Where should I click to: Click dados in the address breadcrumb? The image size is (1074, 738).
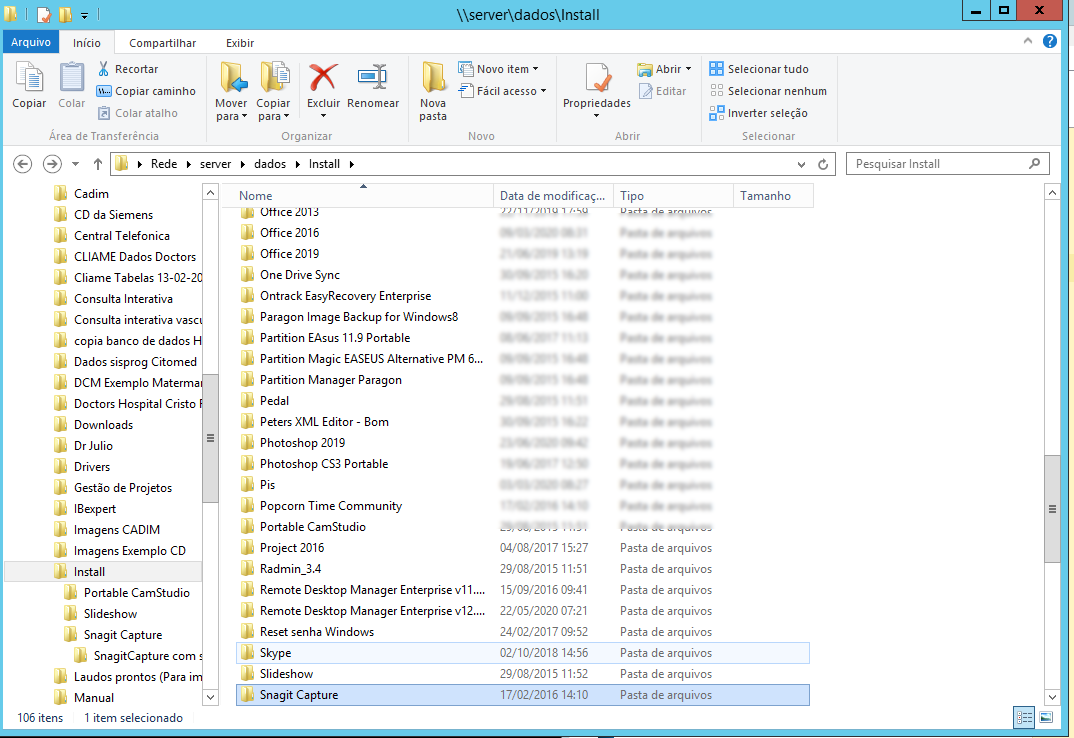click(270, 164)
